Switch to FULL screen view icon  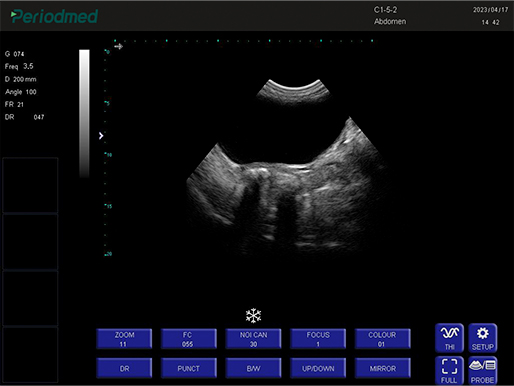449,370
